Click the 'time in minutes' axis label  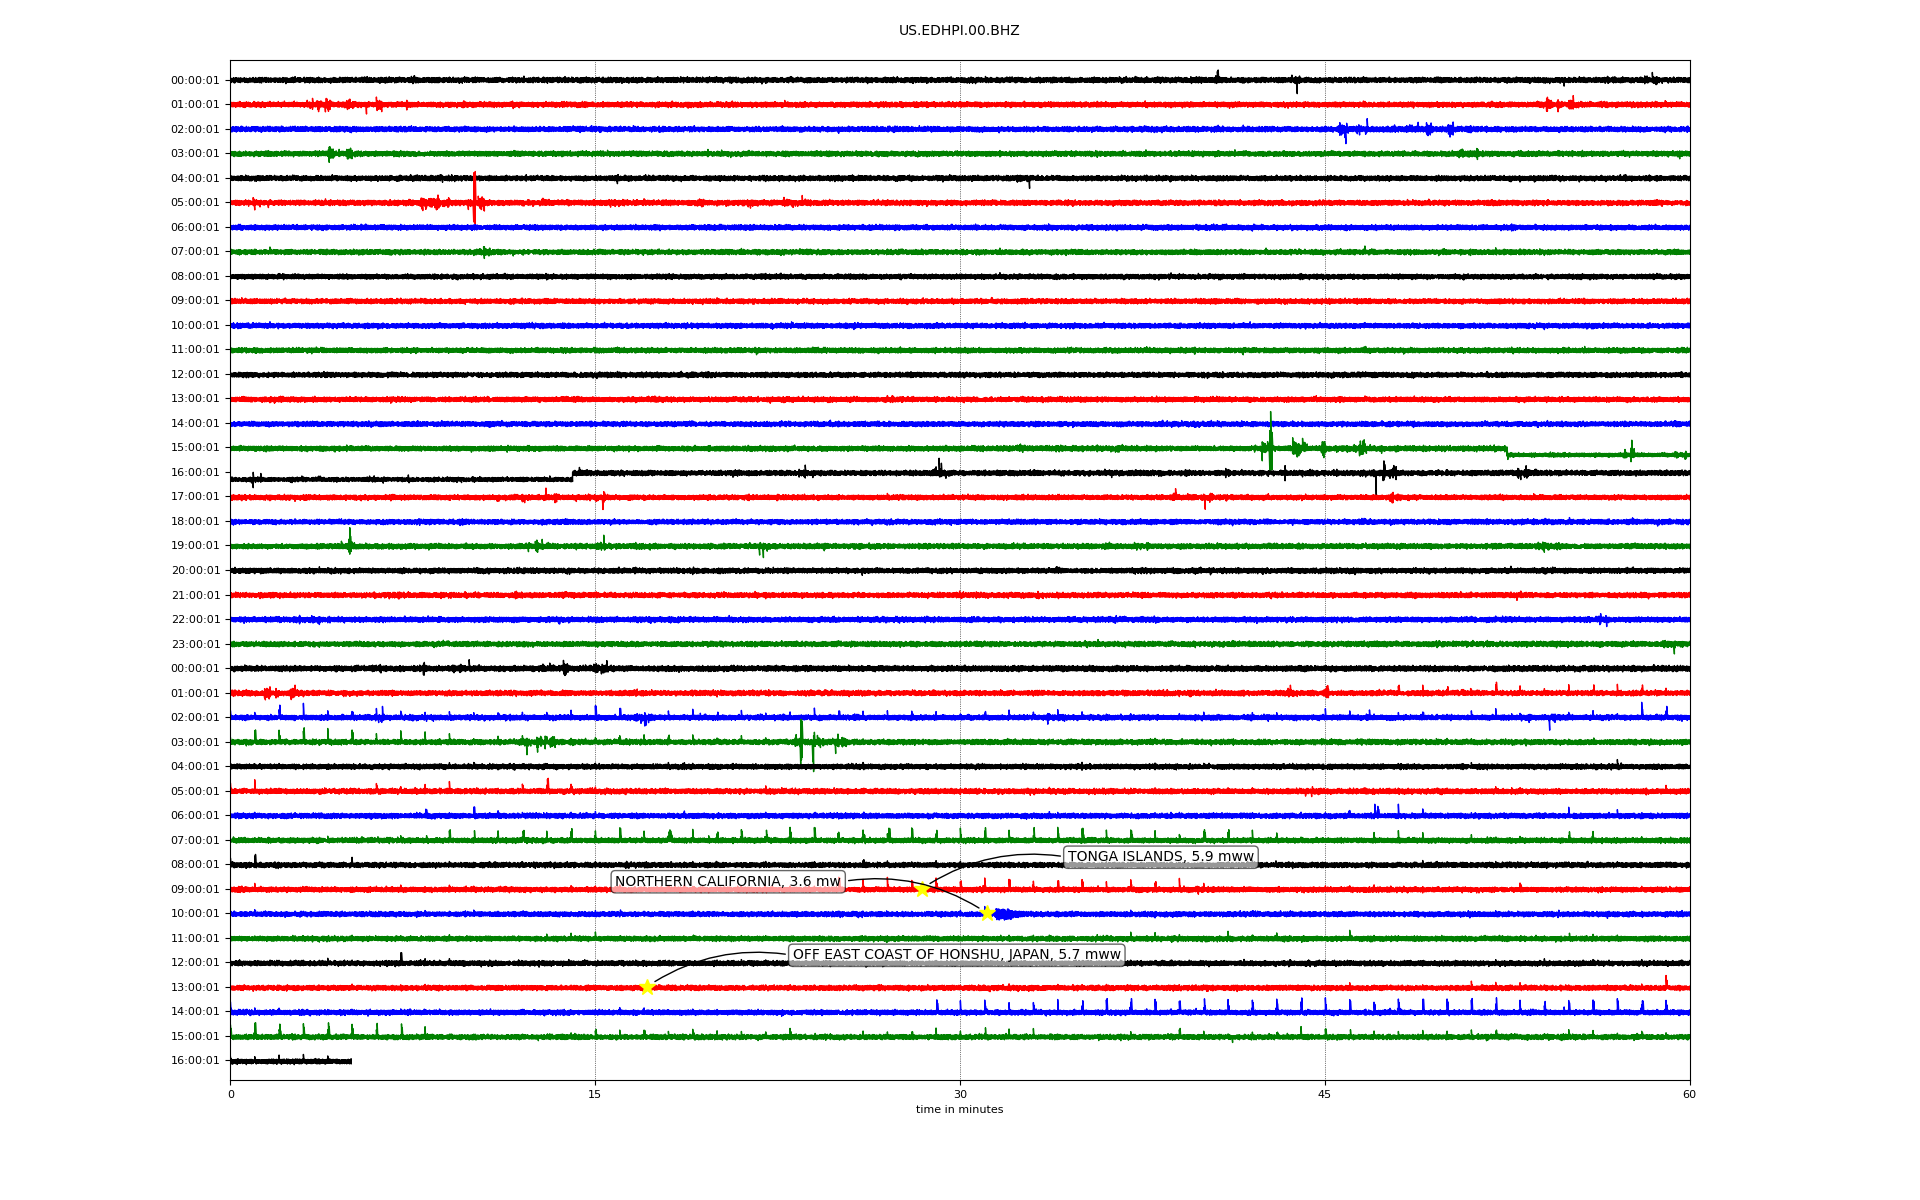958,1109
